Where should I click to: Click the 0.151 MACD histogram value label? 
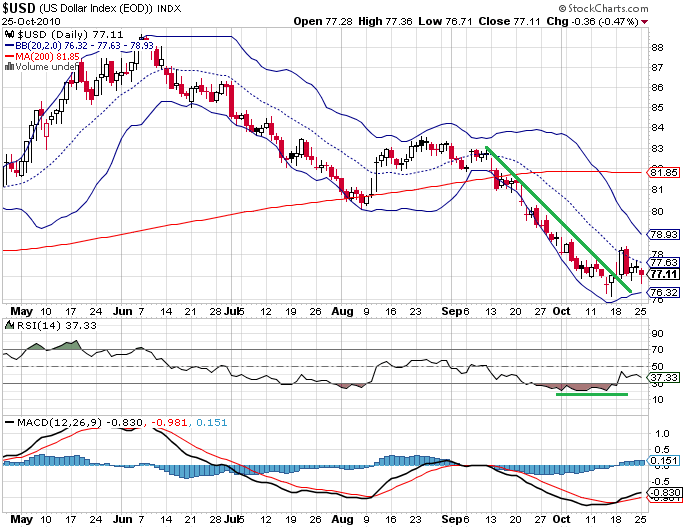664,461
